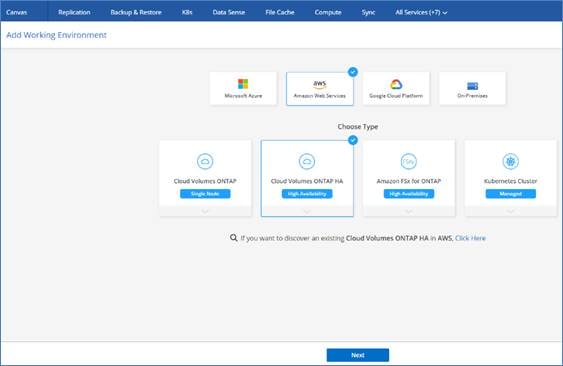Click High Availability badge under Cloud Volumes ONTAP HA
563x366 pixels.
pos(307,194)
